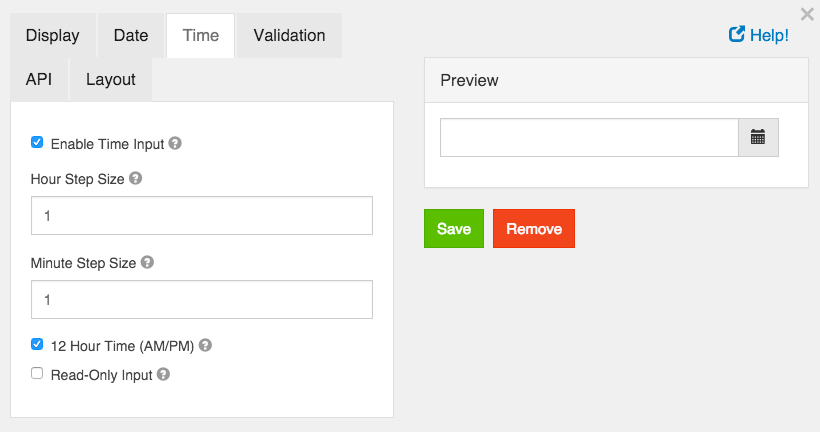Click help icon next to 12 Hour Time
820x432 pixels.
coord(205,346)
